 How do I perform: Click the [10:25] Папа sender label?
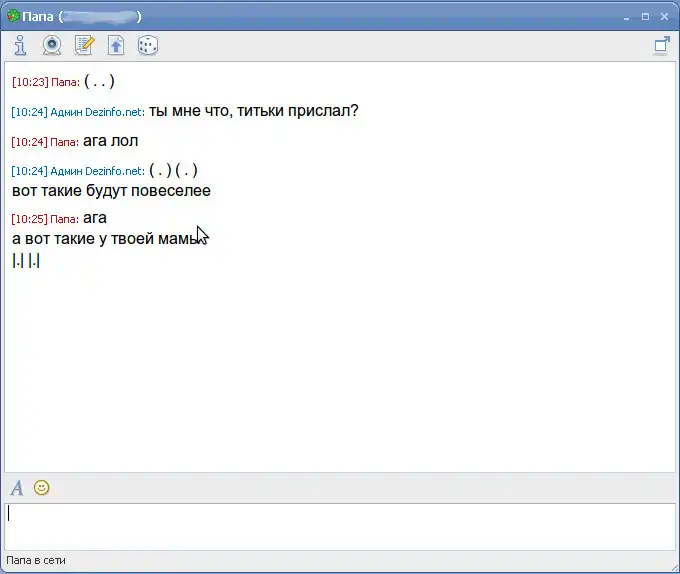[x=45, y=218]
